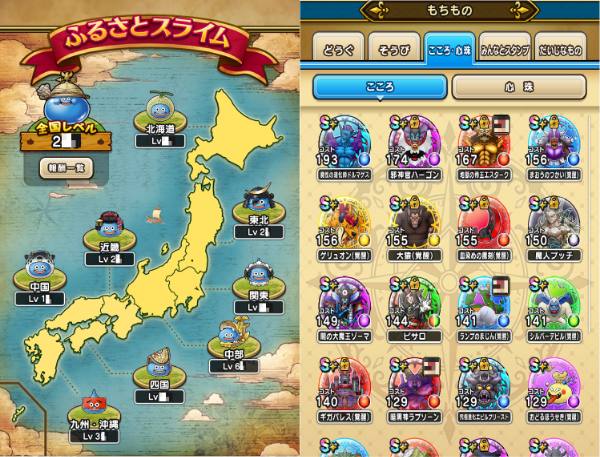This screenshot has width=600, height=457.
Task: Open the 中国 region slime
Action: (x=39, y=265)
